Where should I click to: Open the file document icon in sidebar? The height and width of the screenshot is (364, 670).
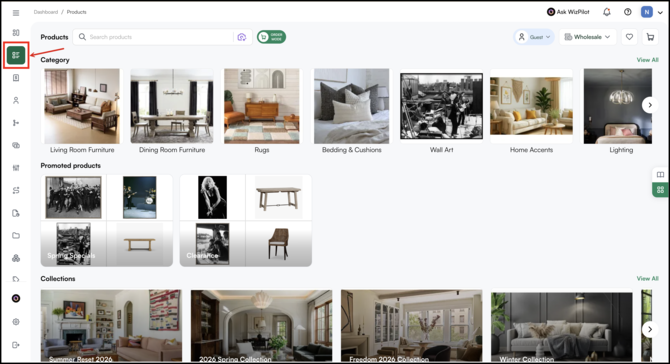[16, 213]
